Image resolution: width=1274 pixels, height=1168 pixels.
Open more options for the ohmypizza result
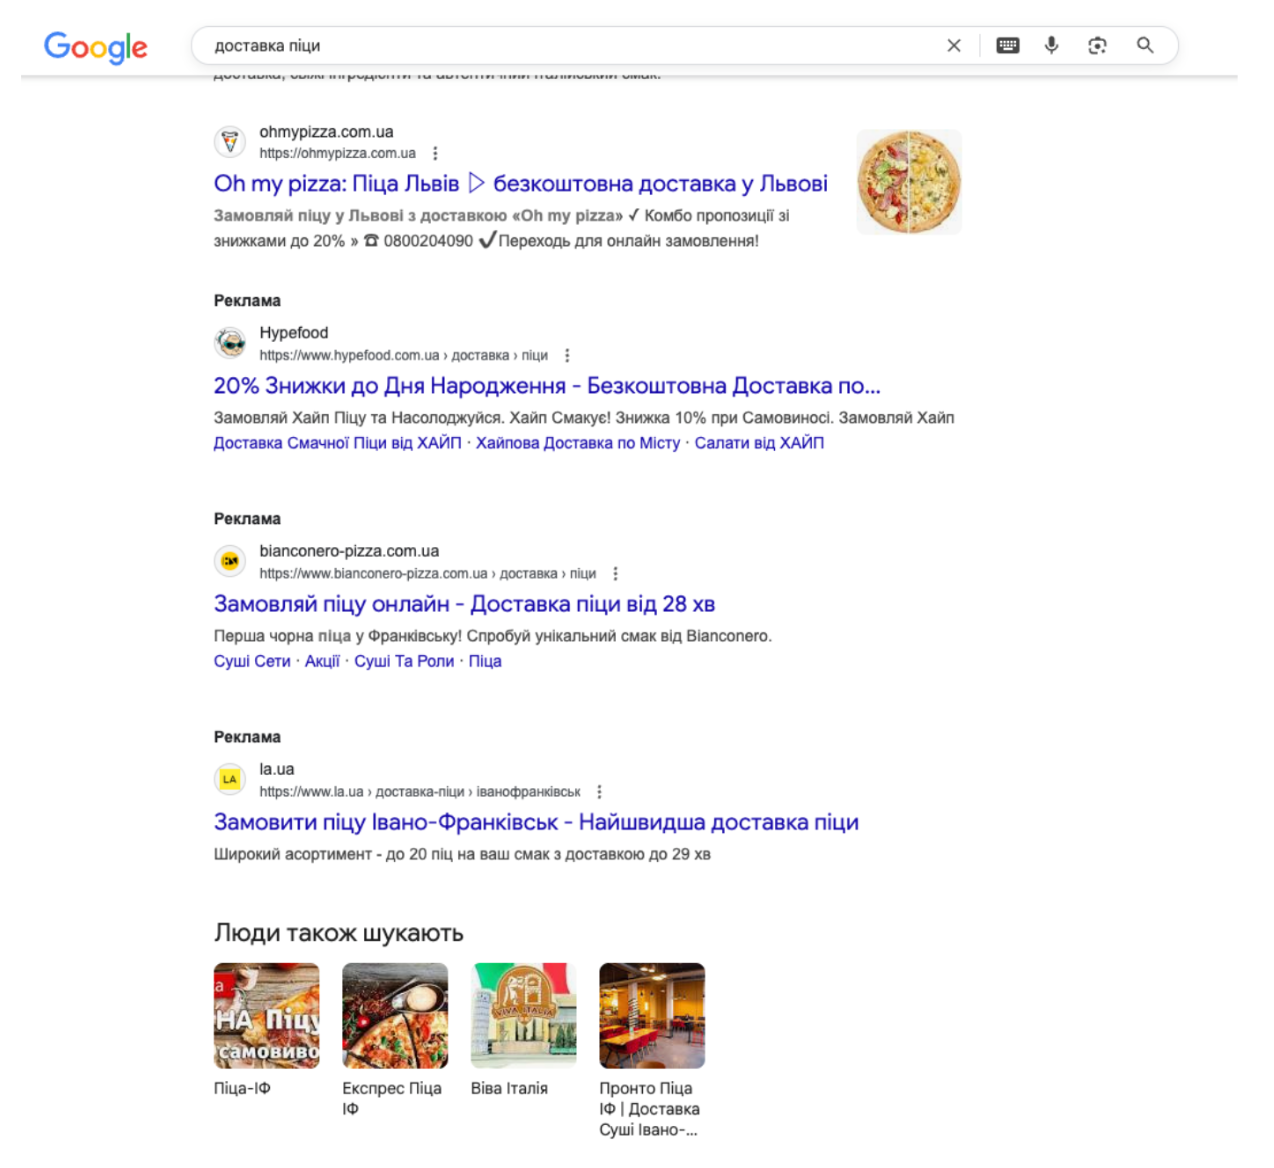coord(435,154)
